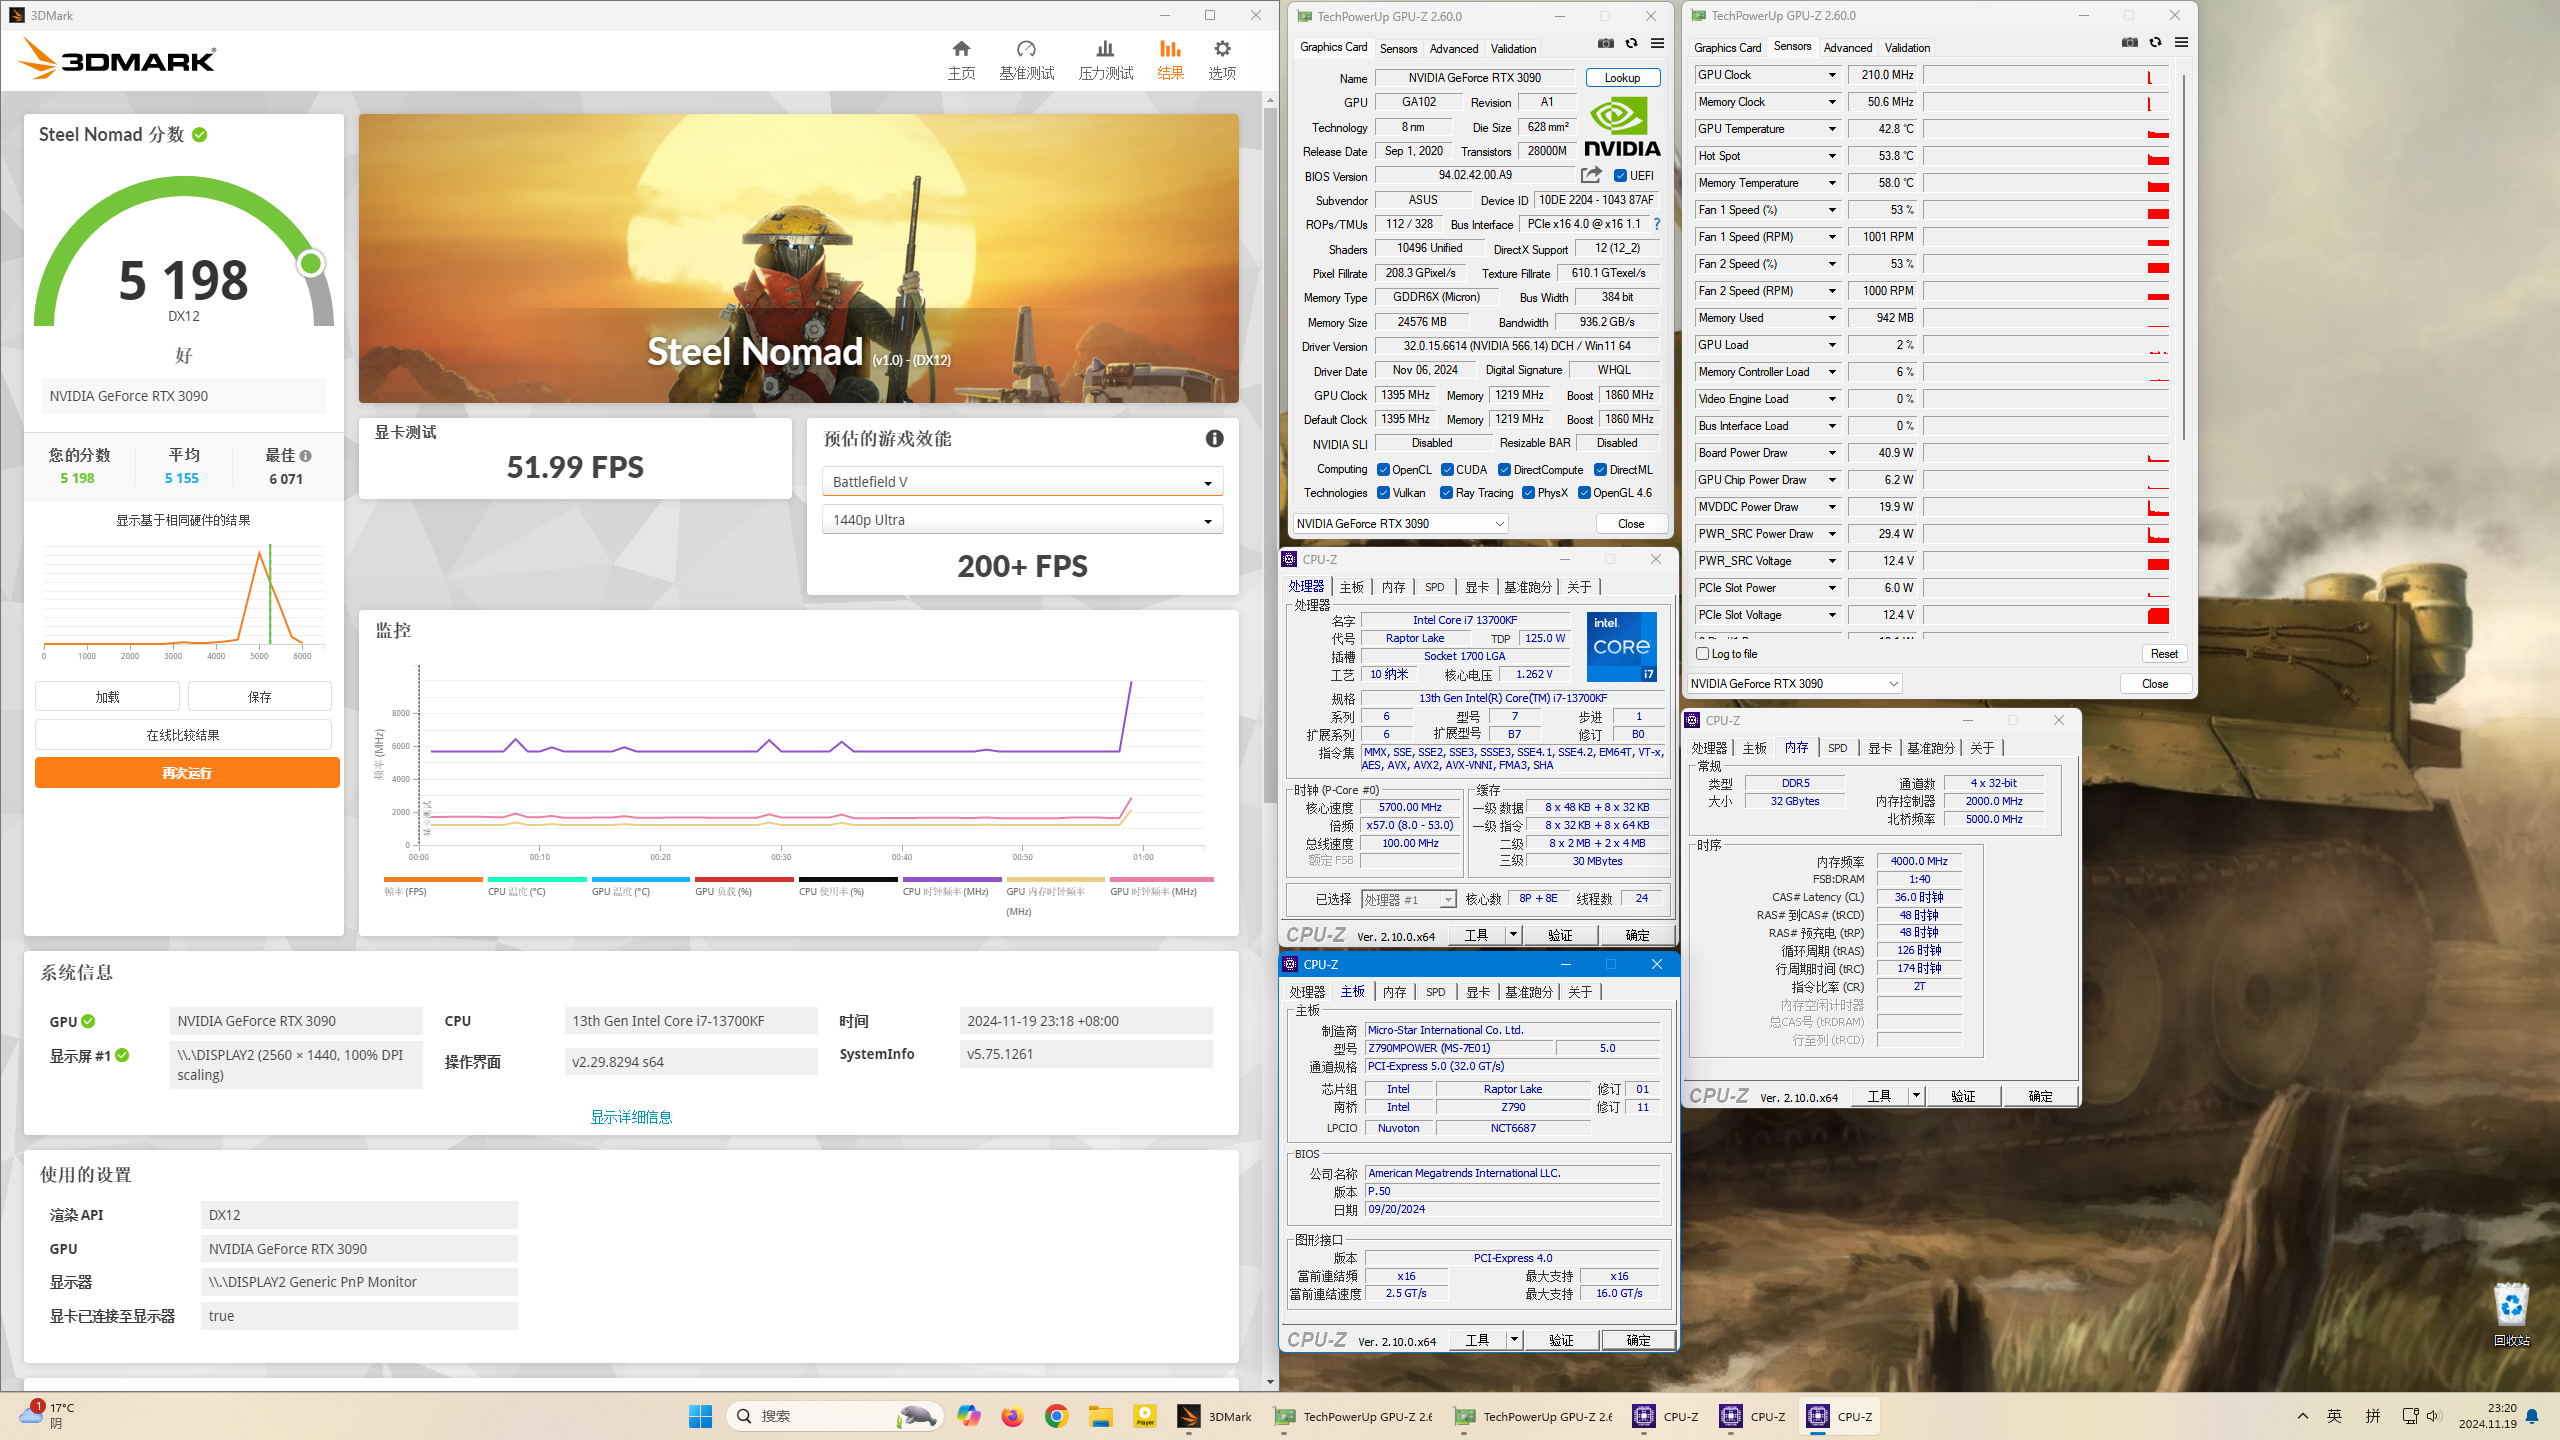Open Battlefield V game dropdown
Screen dimensions: 2560x1440
coord(1022,482)
